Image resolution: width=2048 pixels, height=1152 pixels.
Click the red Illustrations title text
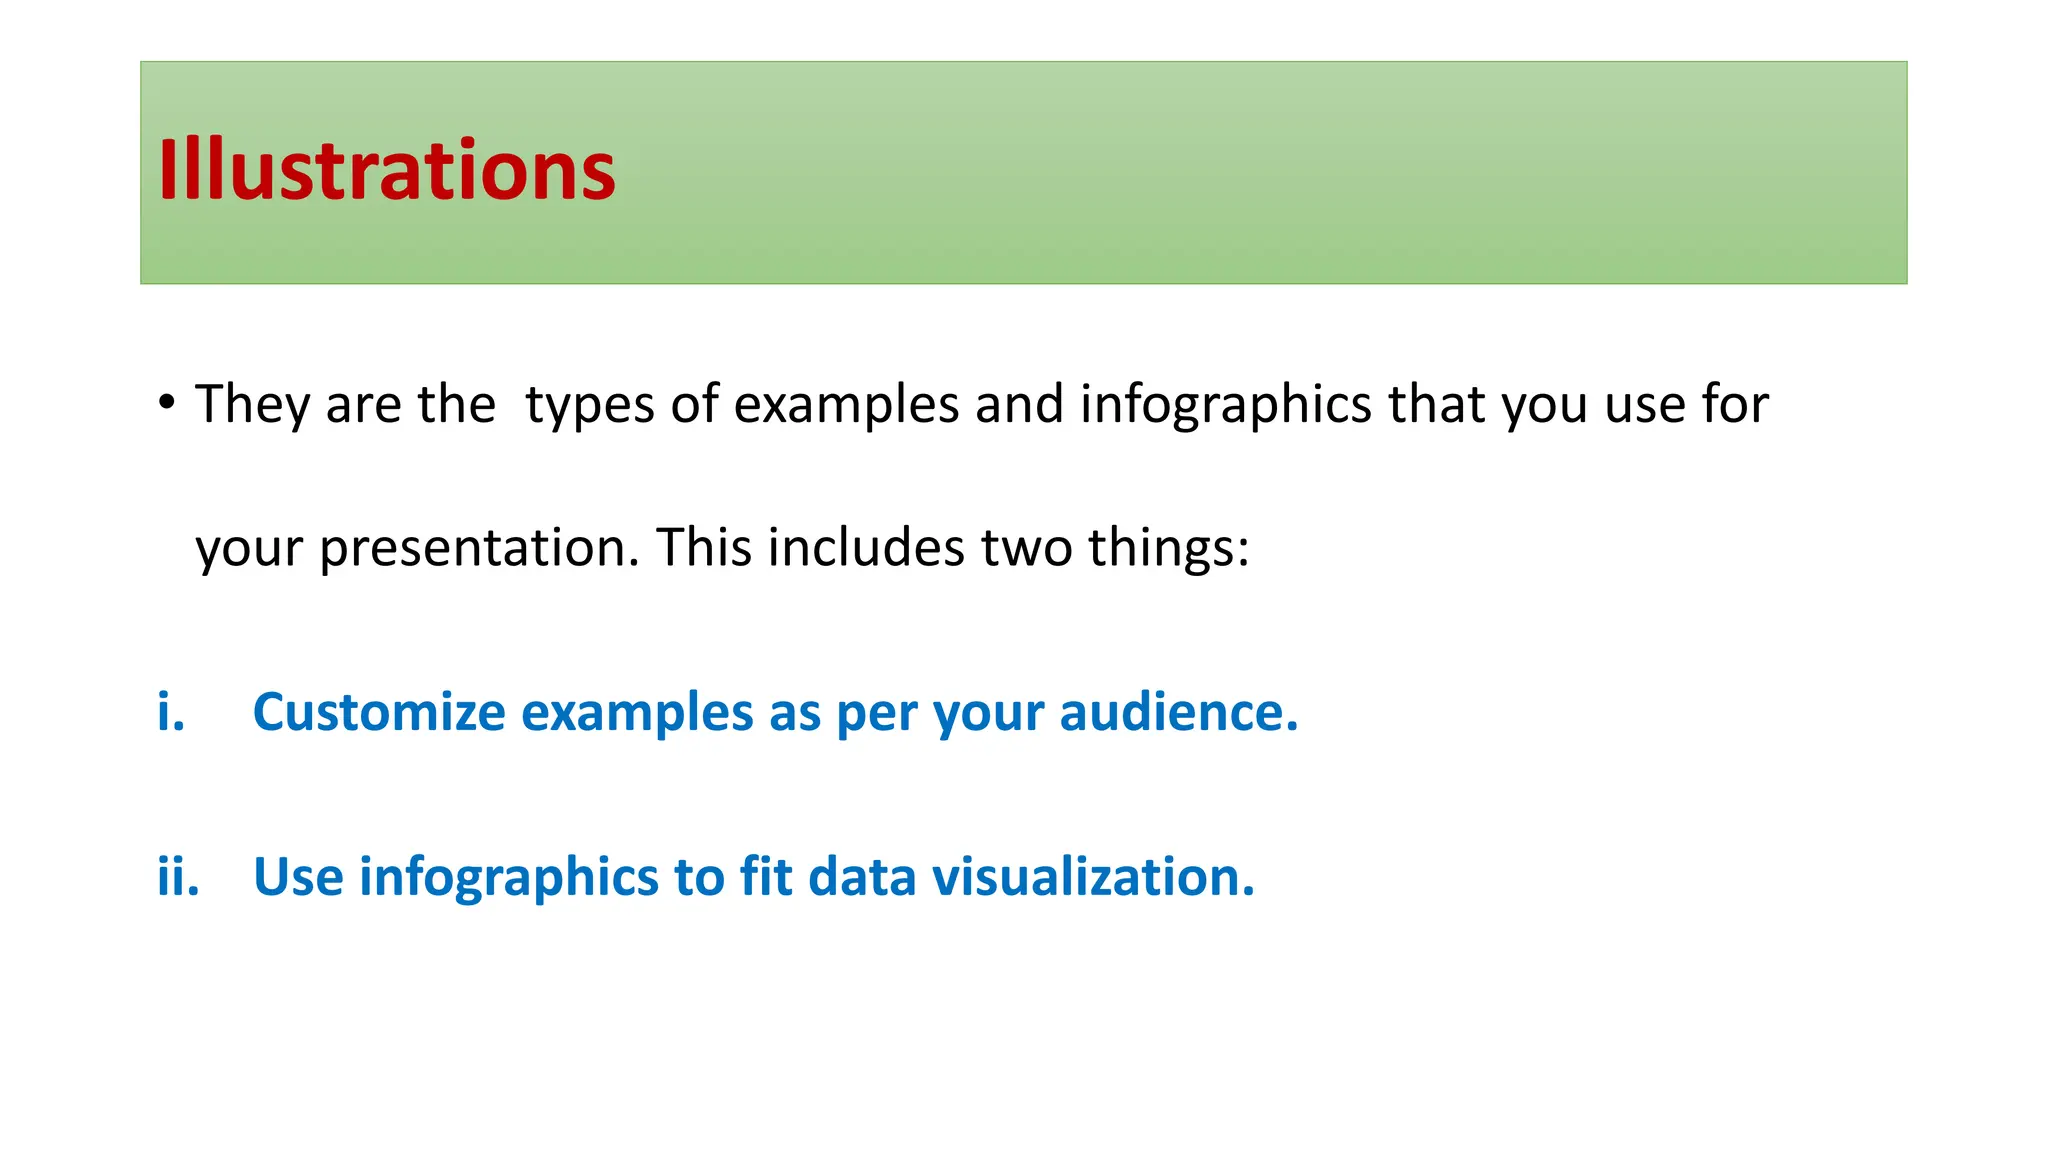tap(387, 170)
